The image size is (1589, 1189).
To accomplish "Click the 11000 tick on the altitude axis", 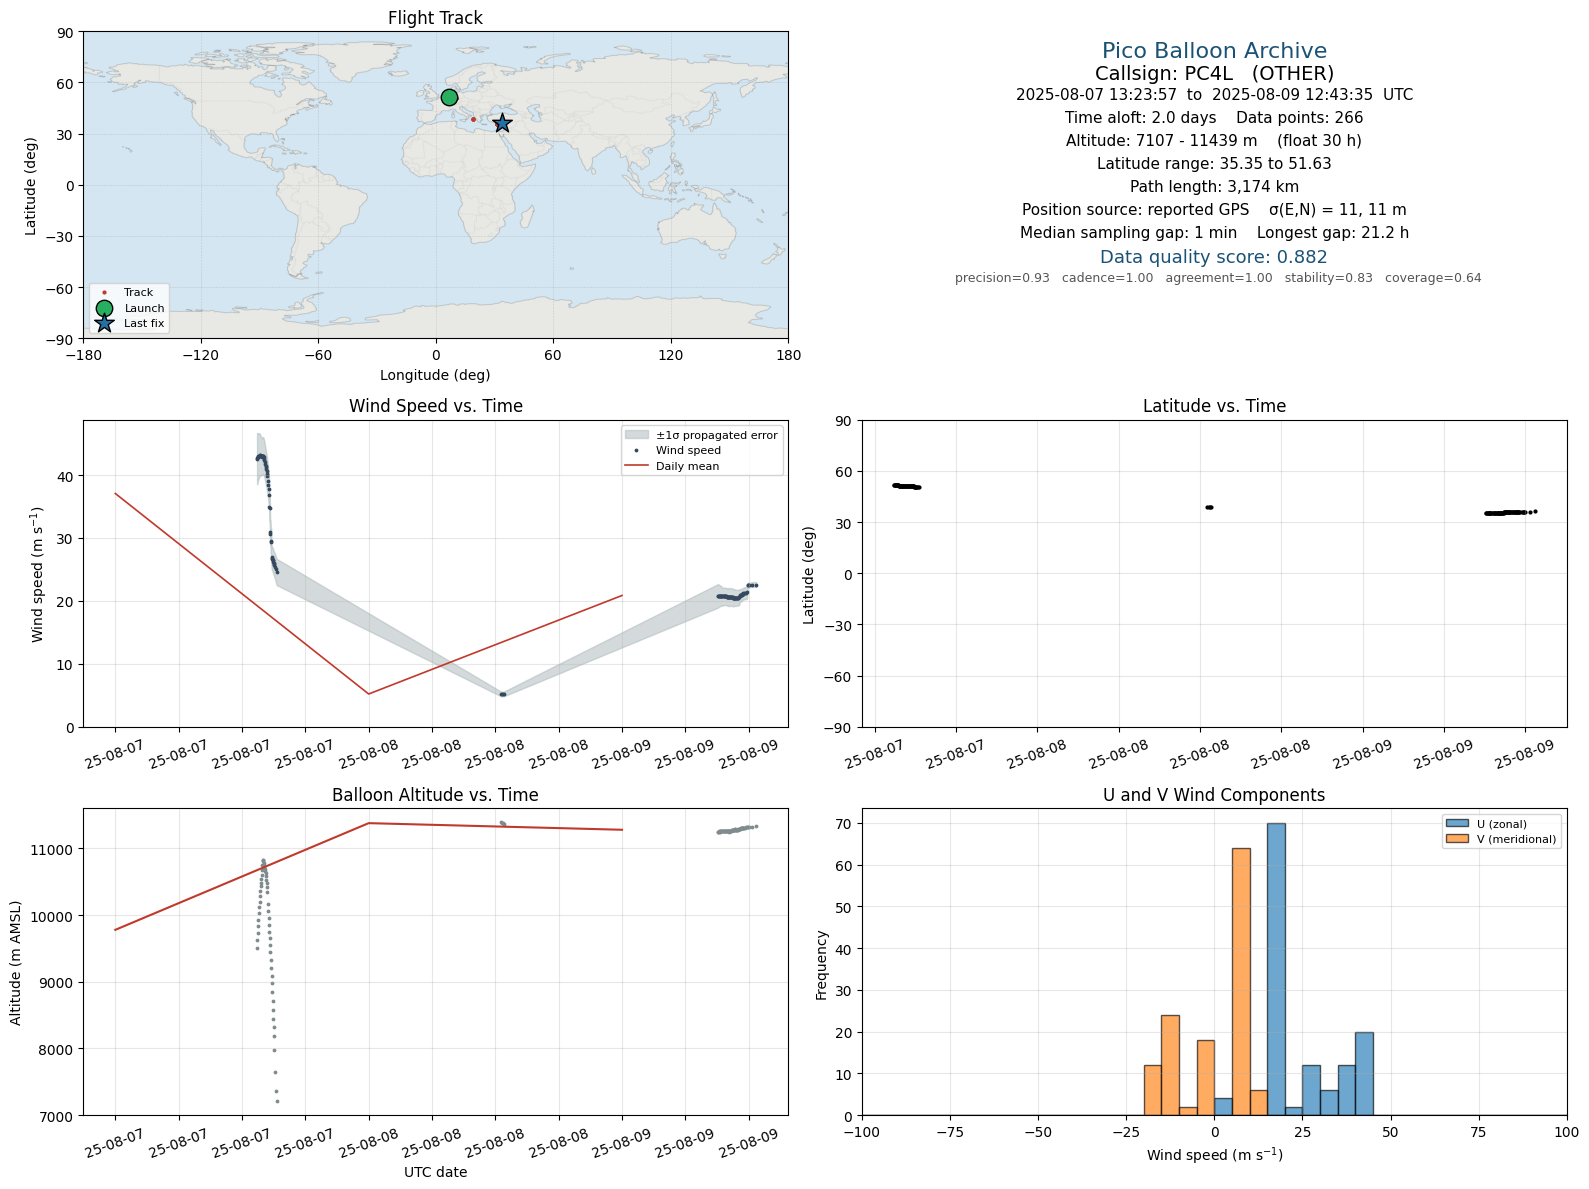I will click(x=52, y=850).
